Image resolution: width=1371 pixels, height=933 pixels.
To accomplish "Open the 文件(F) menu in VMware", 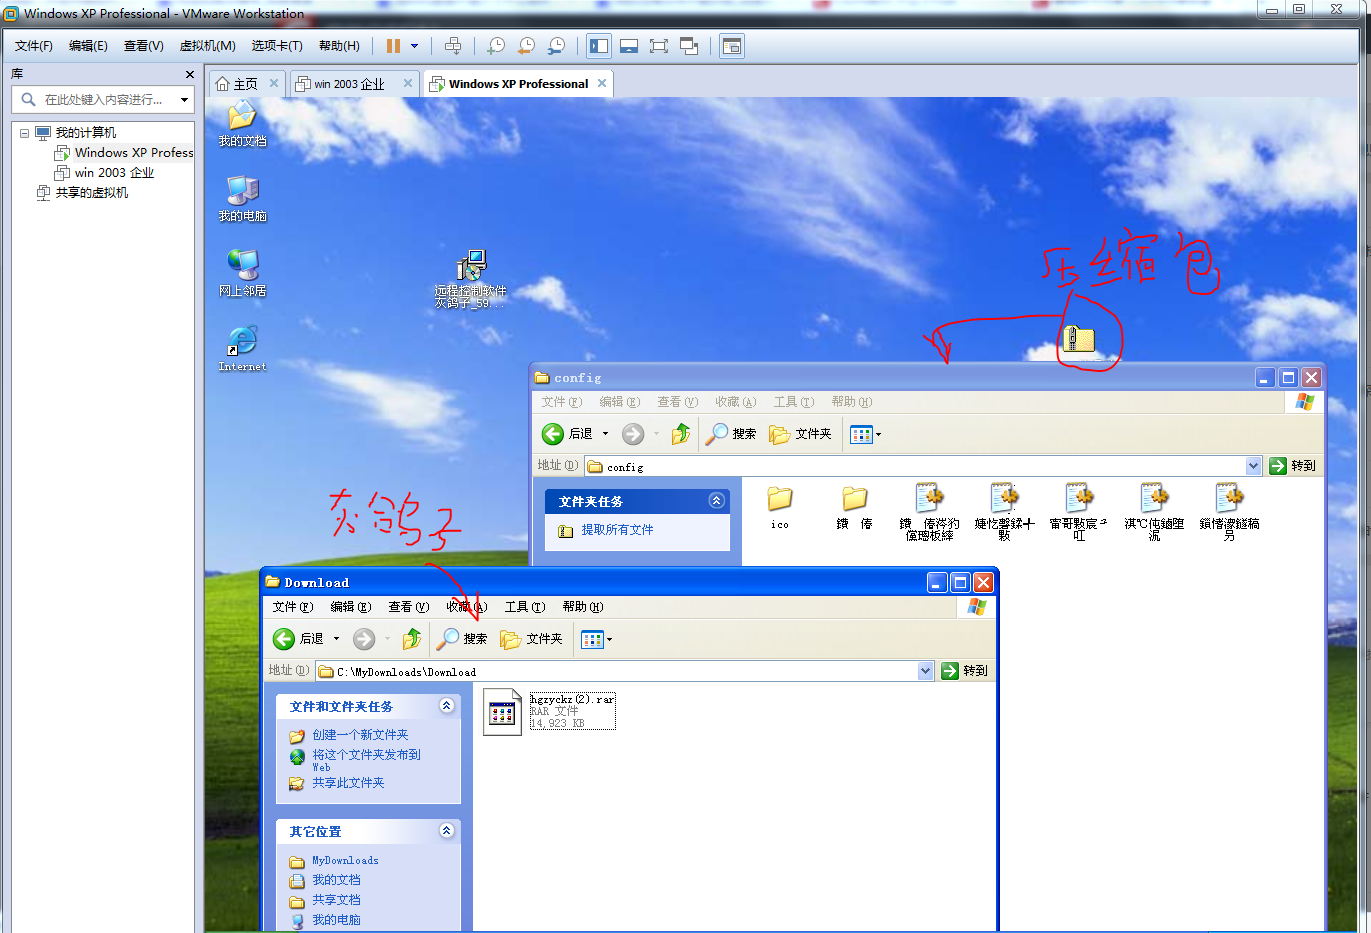I will click(34, 46).
